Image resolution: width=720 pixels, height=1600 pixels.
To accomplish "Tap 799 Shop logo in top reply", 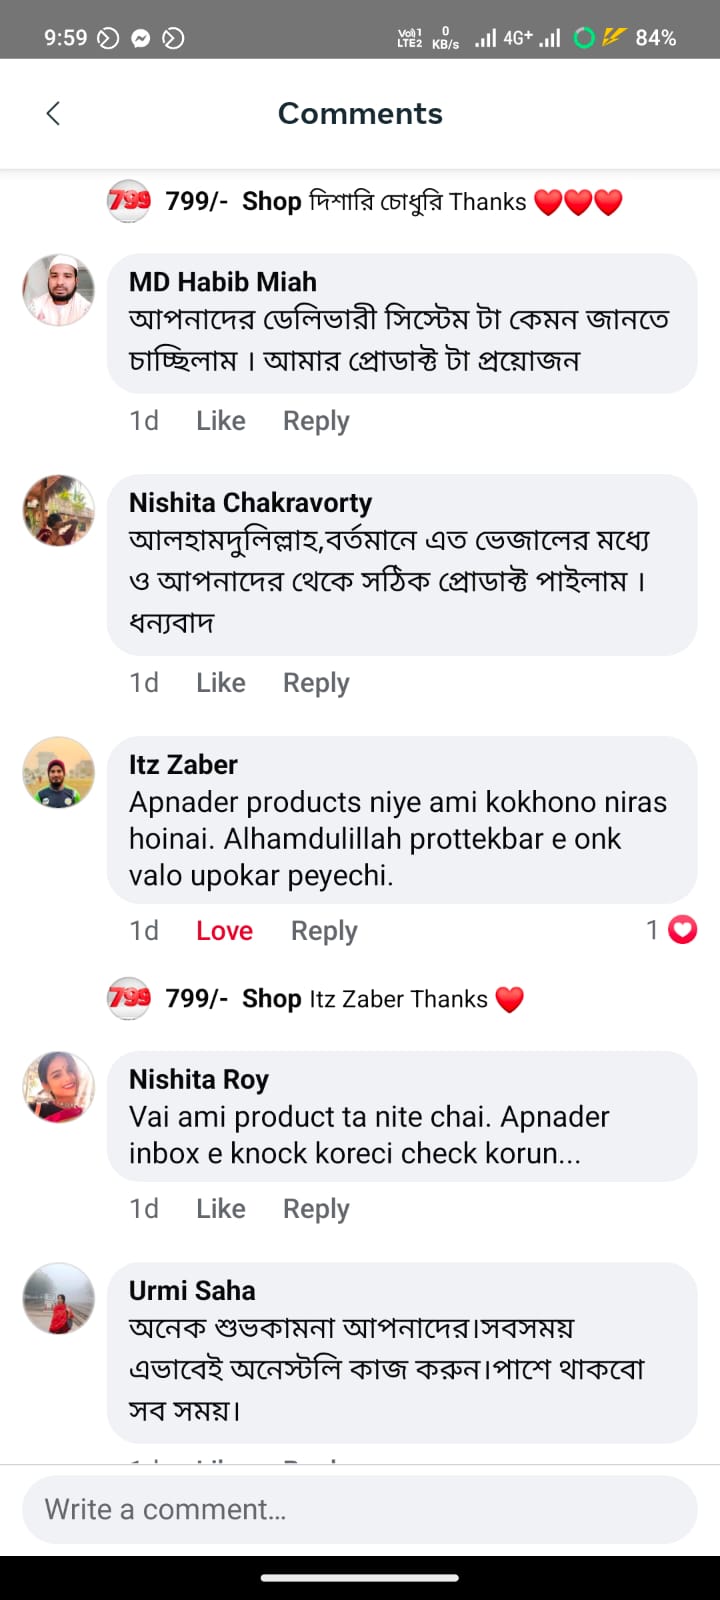I will pyautogui.click(x=129, y=201).
